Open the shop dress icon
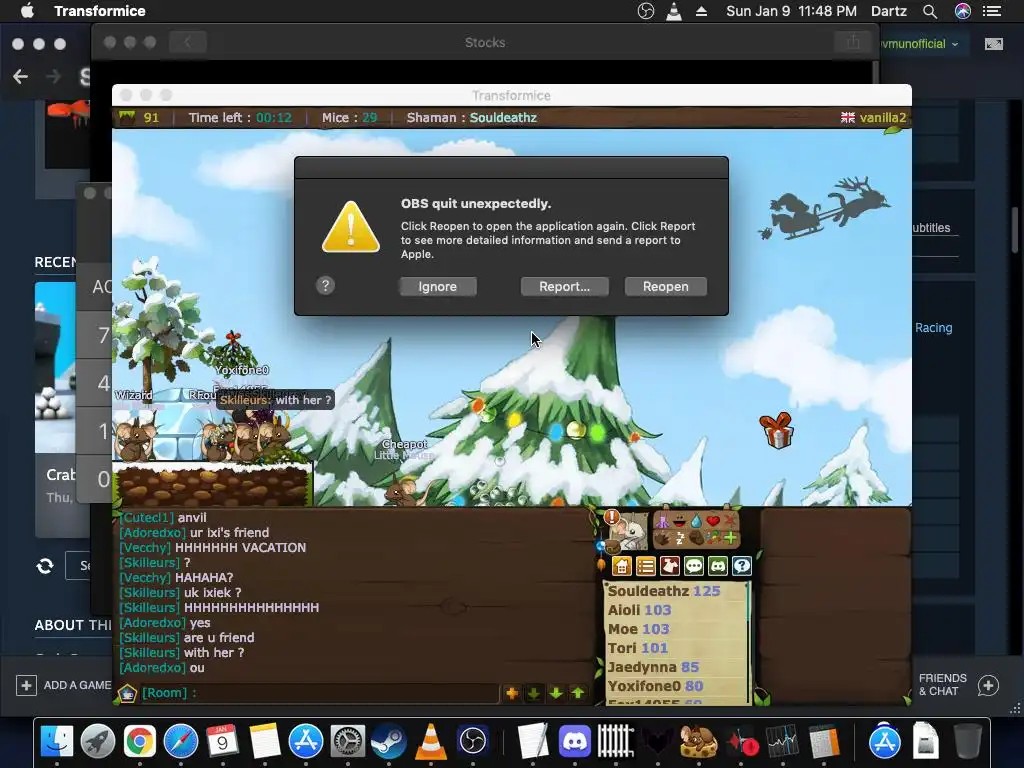The image size is (1024, 768). click(x=669, y=566)
